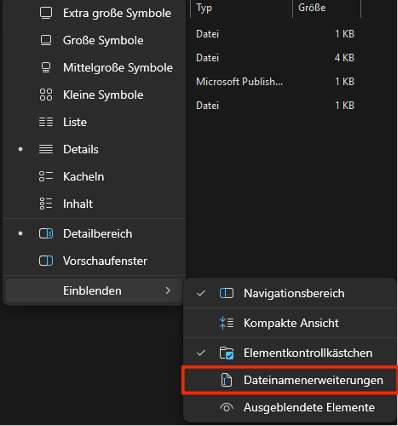
Task: Sort by the Größe column header
Action: tap(326, 8)
